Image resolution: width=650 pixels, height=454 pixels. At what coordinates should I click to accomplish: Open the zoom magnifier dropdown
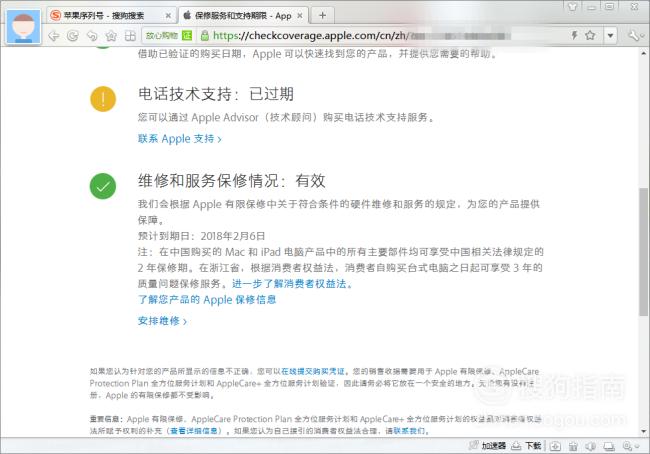[631, 446]
